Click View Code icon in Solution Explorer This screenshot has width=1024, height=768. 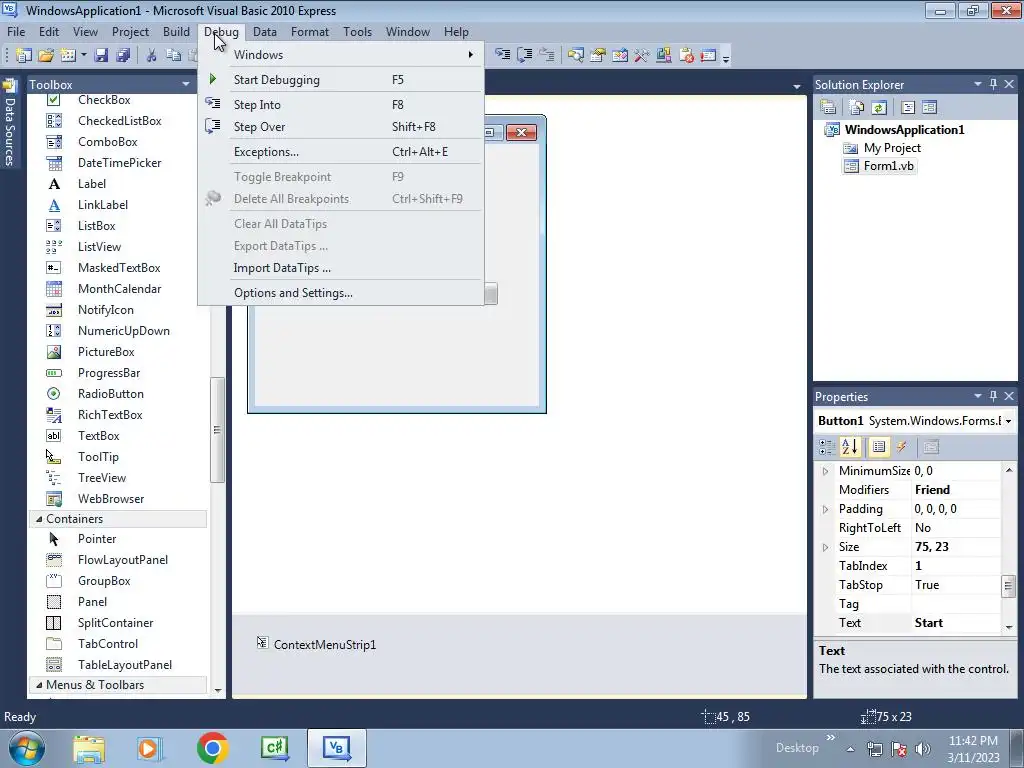pyautogui.click(x=908, y=107)
